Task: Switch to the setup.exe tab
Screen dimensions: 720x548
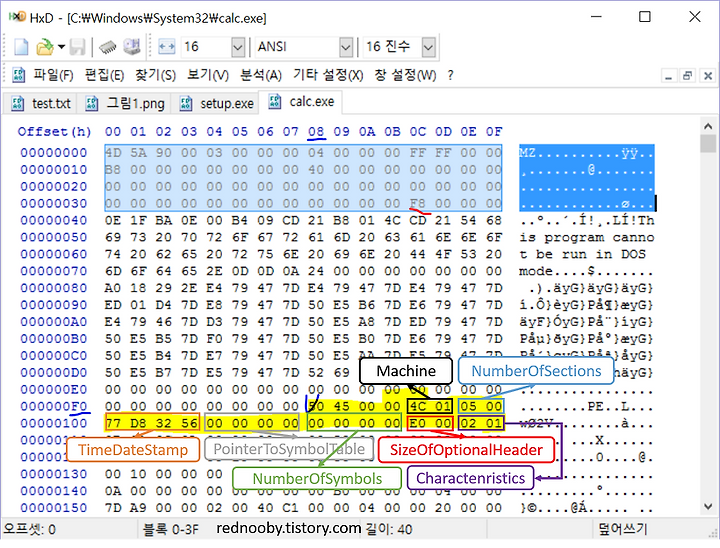Action: point(216,103)
